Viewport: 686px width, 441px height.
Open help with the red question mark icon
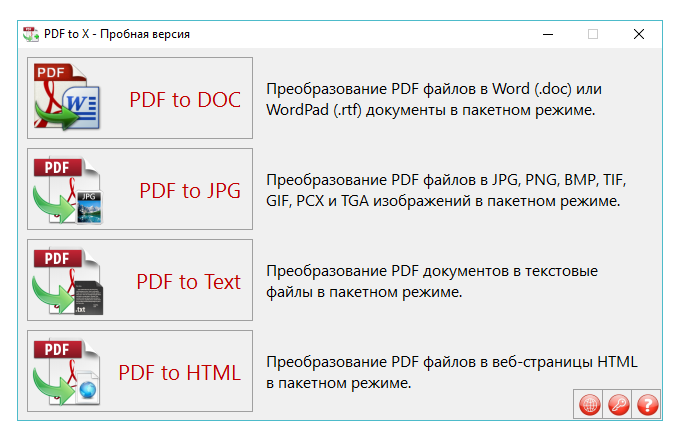tap(648, 405)
